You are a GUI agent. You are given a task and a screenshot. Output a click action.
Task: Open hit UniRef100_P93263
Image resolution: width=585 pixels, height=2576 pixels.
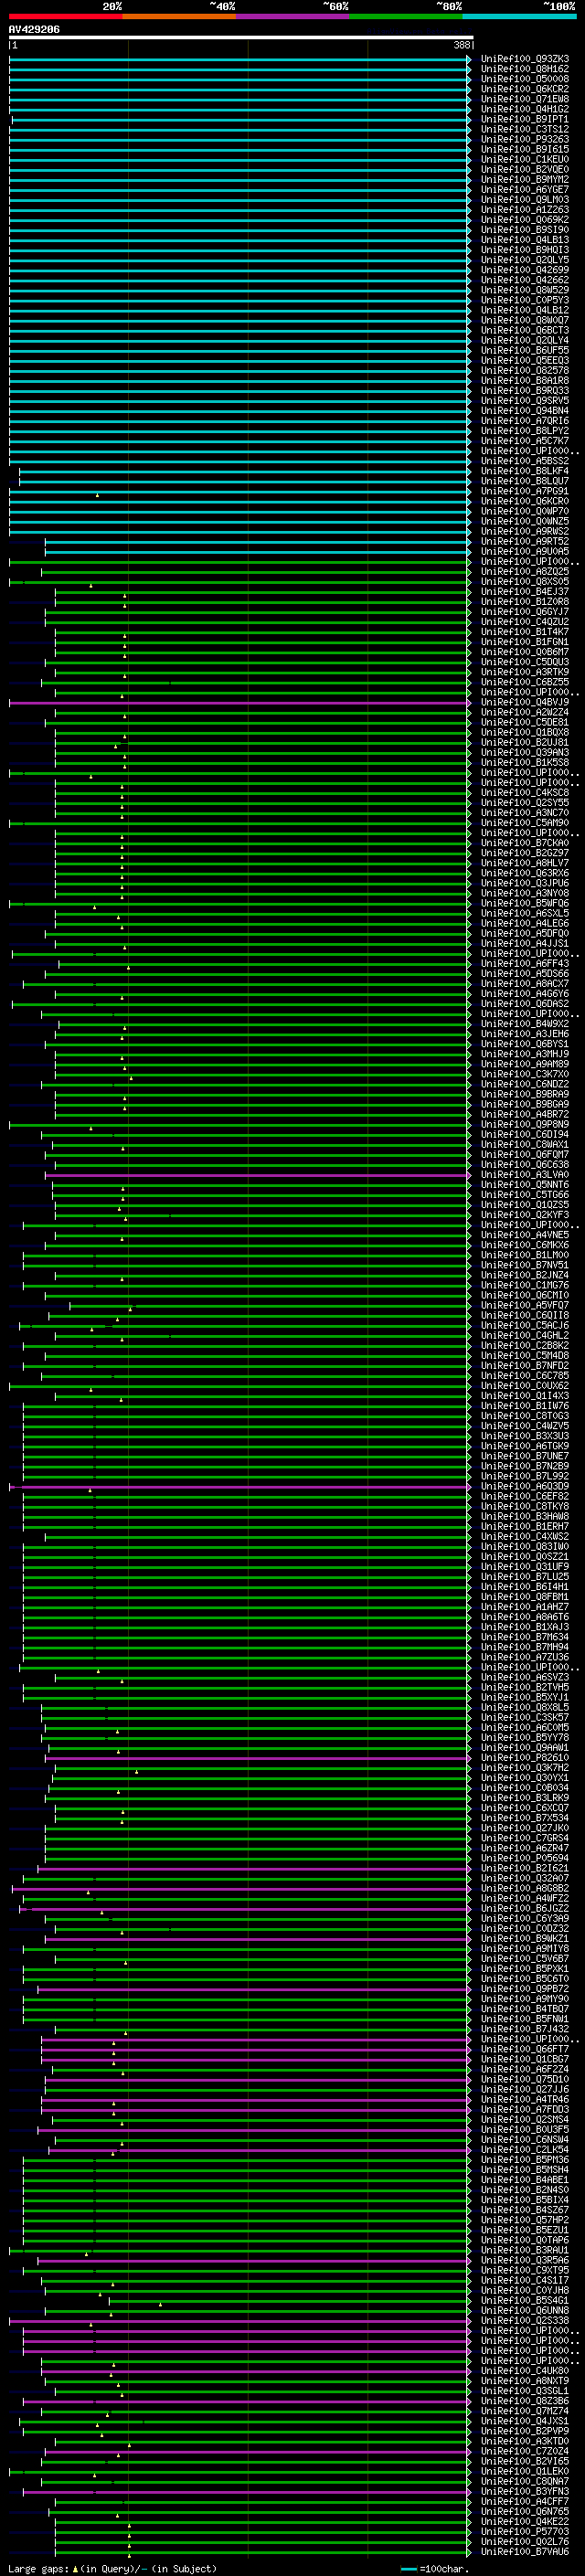pos(525,139)
